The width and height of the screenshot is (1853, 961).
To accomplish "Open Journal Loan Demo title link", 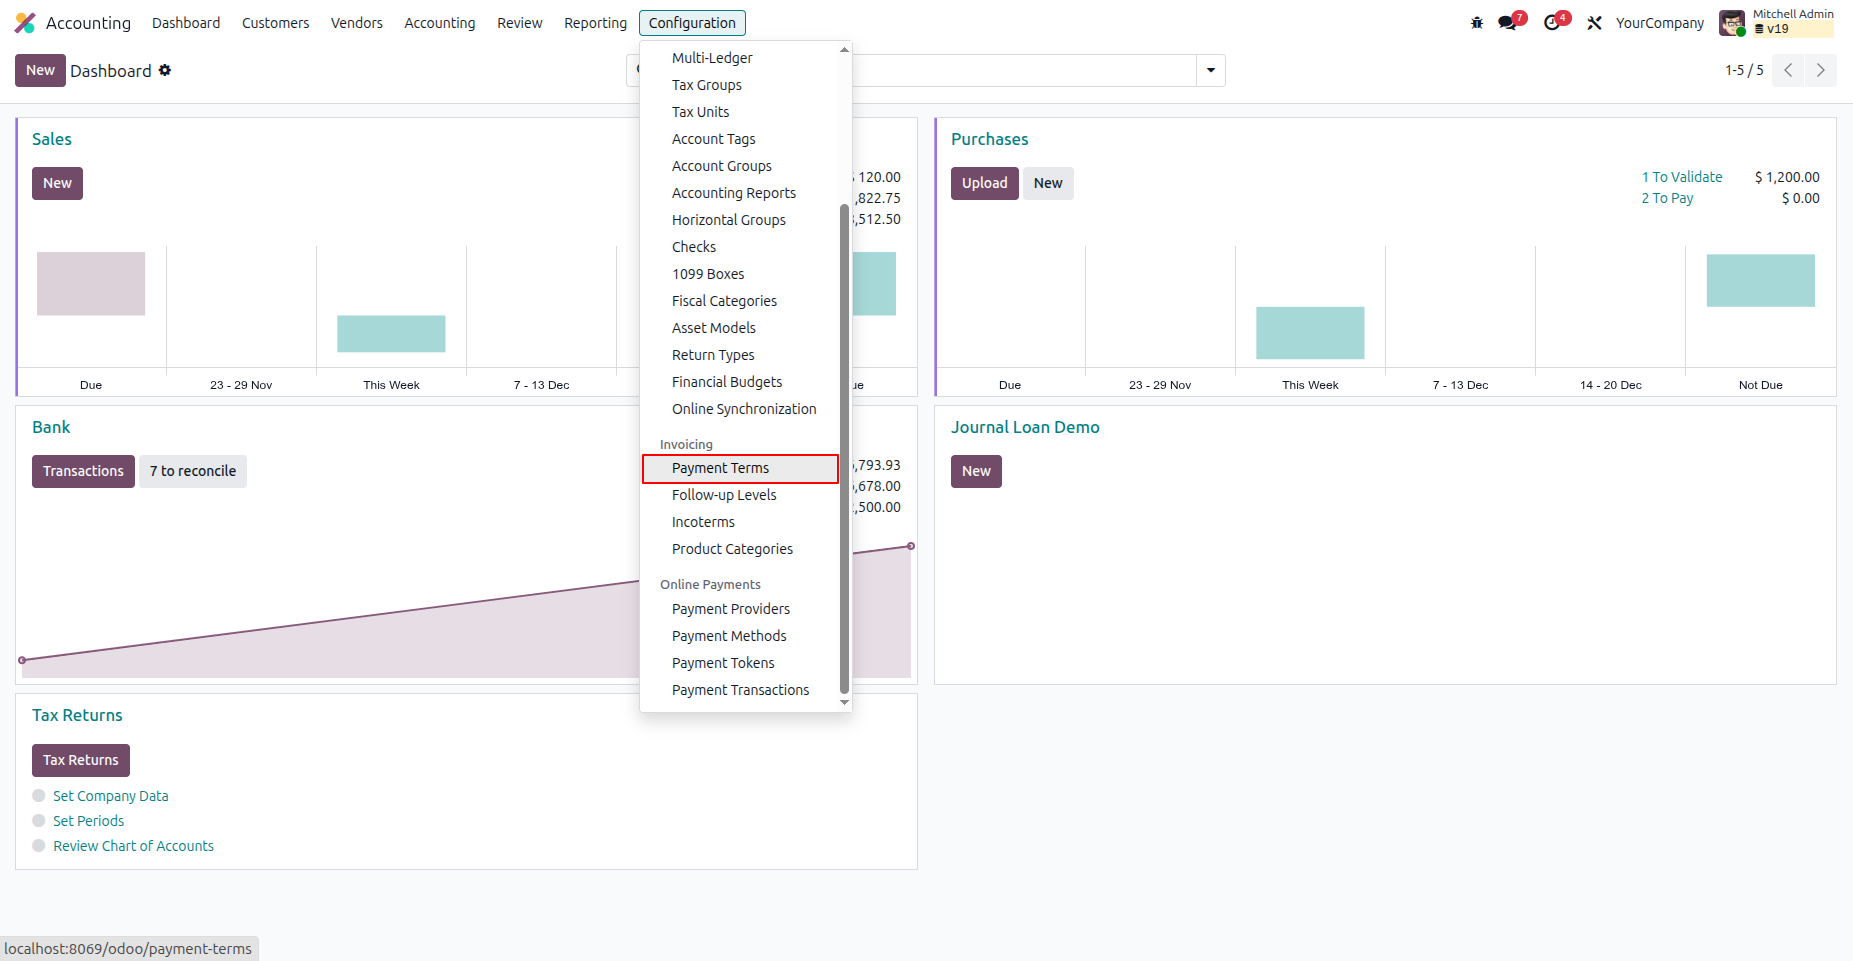I will pyautogui.click(x=1025, y=427).
